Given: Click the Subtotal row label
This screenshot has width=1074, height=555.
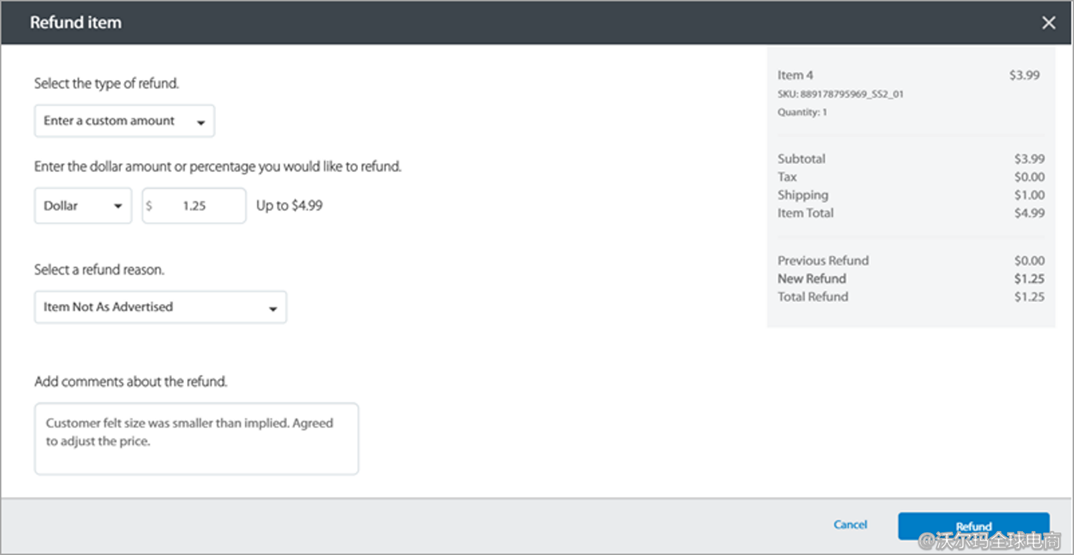Looking at the screenshot, I should click(802, 159).
